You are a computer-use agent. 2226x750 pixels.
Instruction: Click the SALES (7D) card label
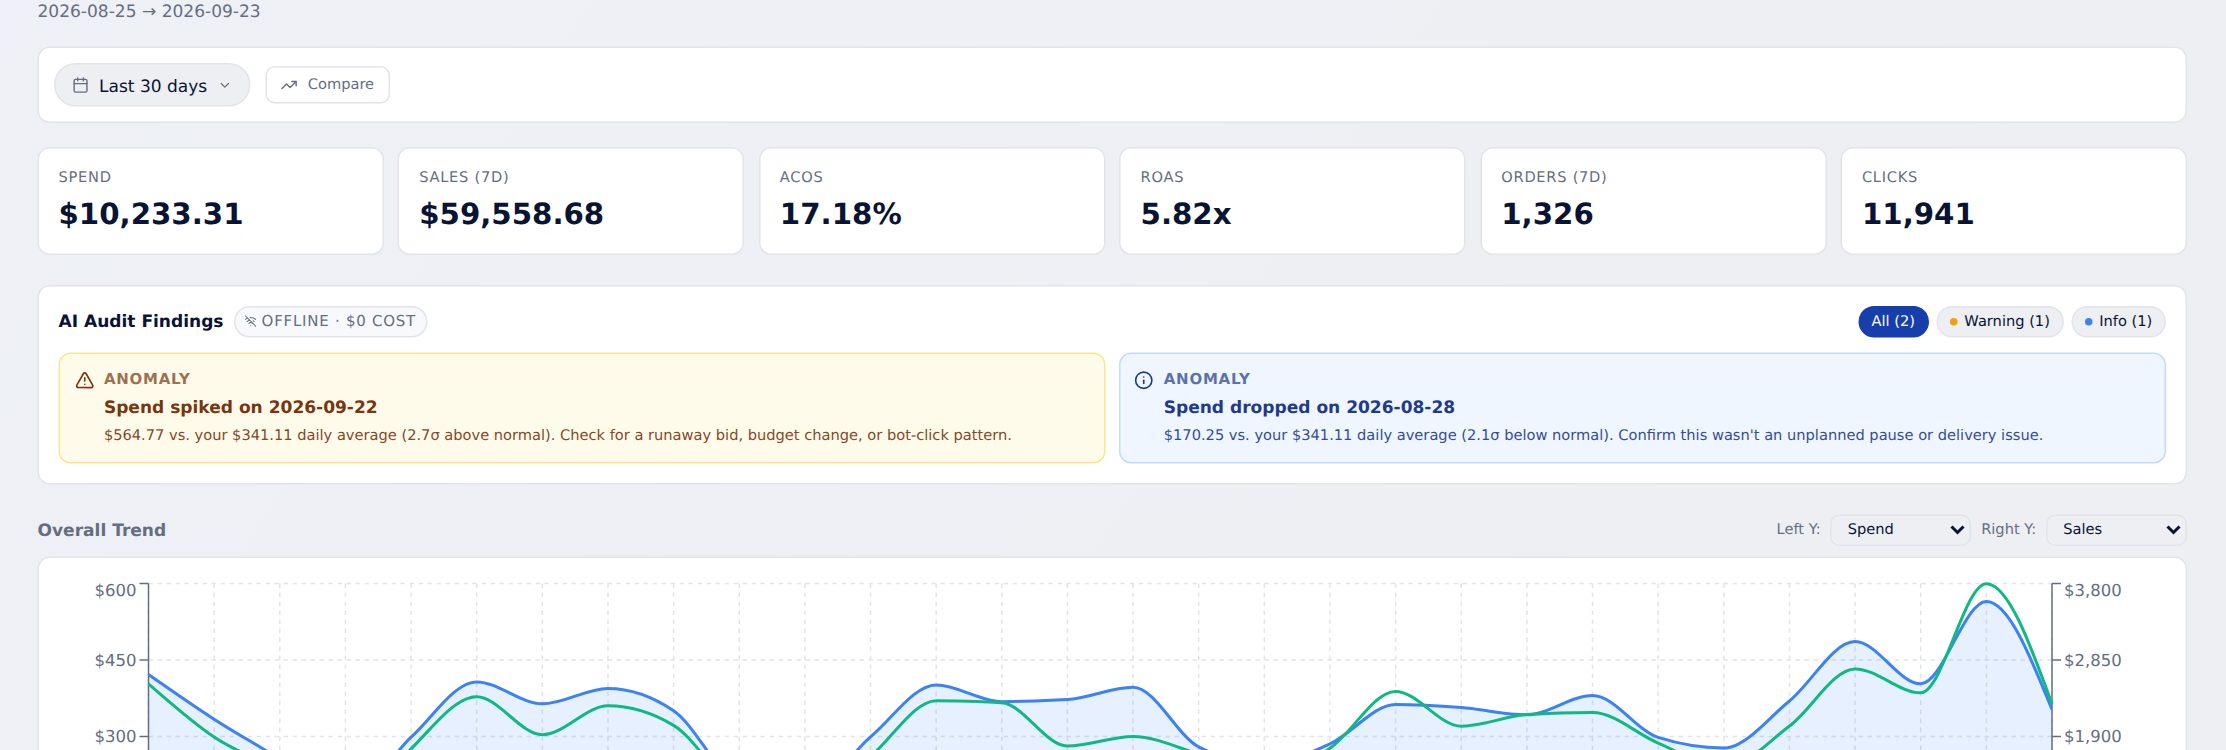464,177
